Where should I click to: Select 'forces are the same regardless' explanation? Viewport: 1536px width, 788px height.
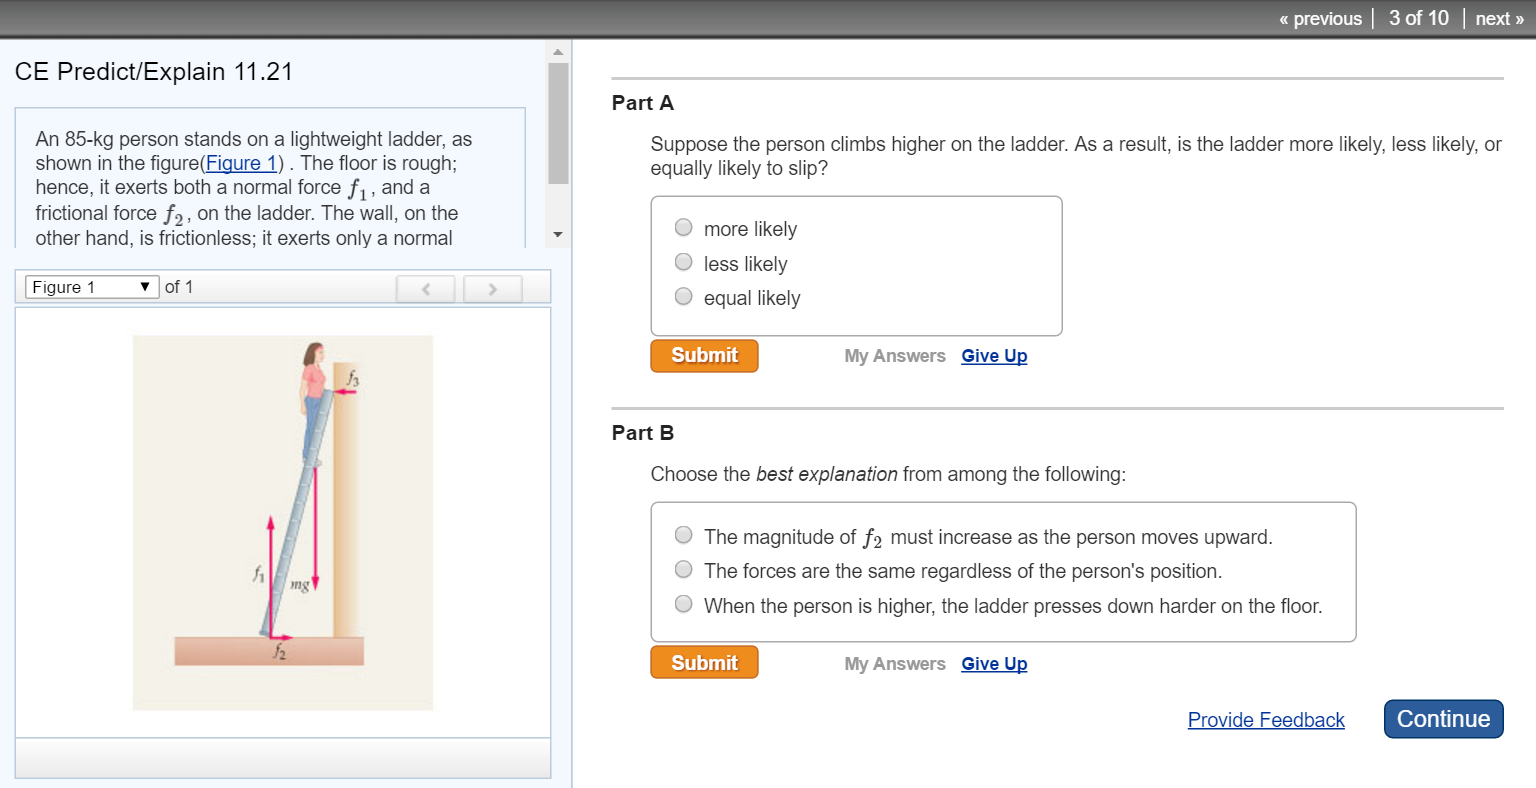[x=683, y=568]
